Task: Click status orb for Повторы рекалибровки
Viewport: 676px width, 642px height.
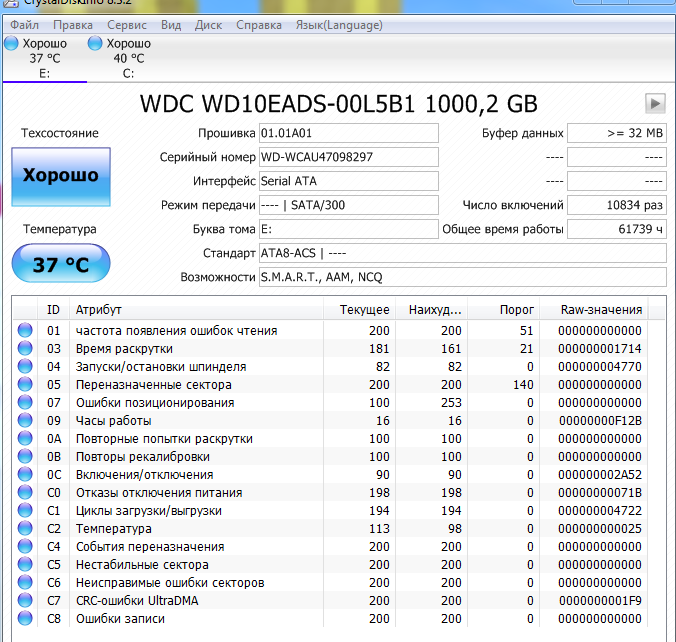Action: click(25, 456)
